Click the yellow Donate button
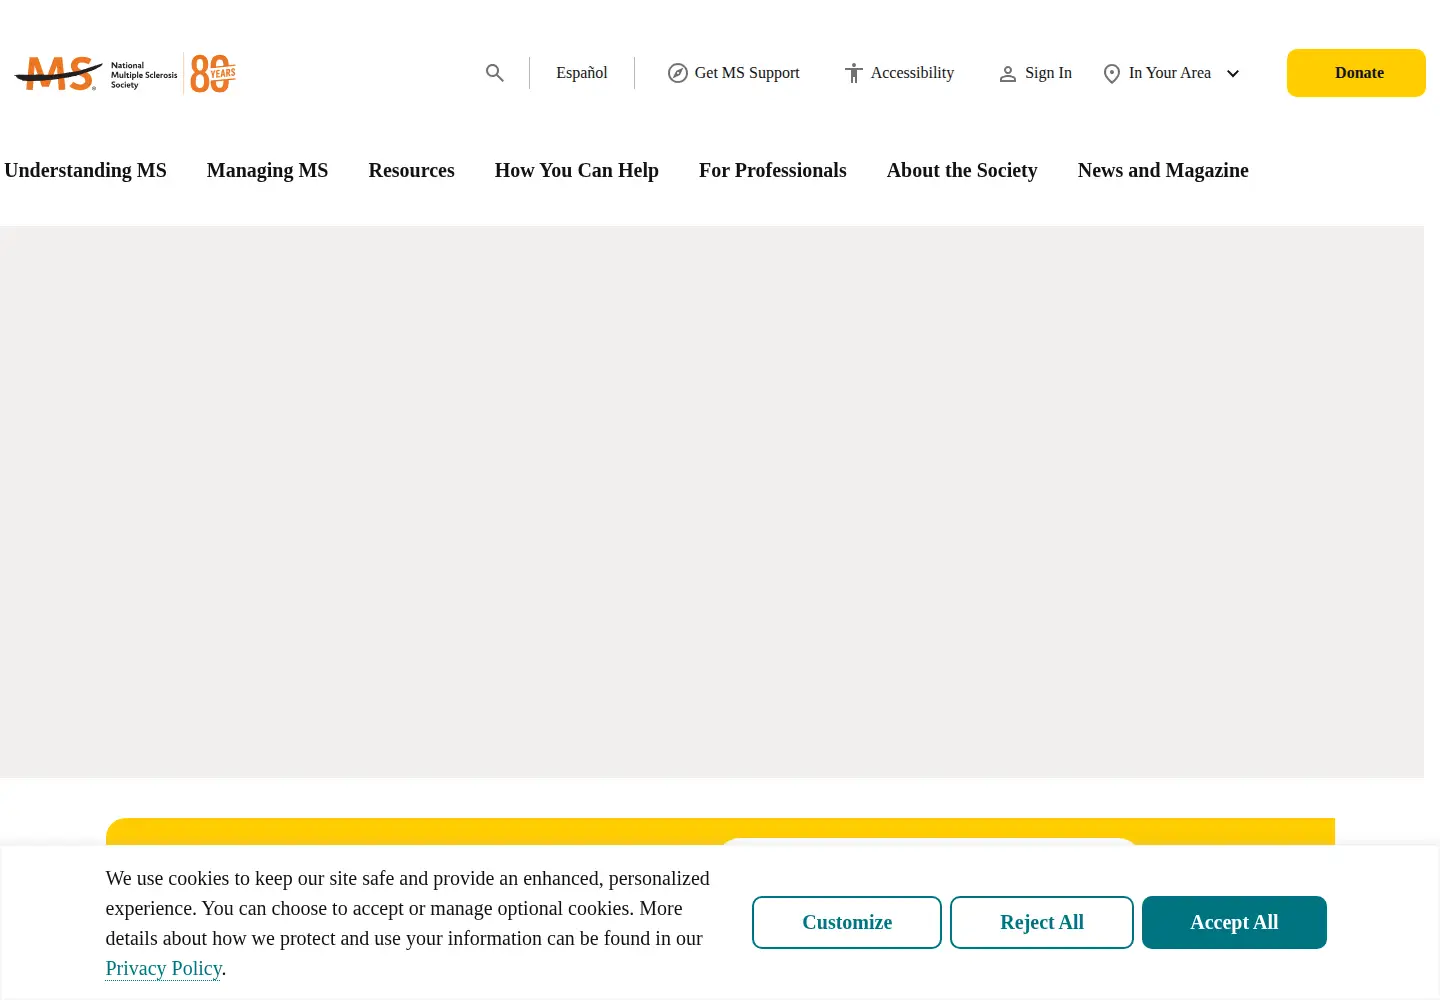Viewport: 1440px width, 1000px height. click(x=1356, y=73)
